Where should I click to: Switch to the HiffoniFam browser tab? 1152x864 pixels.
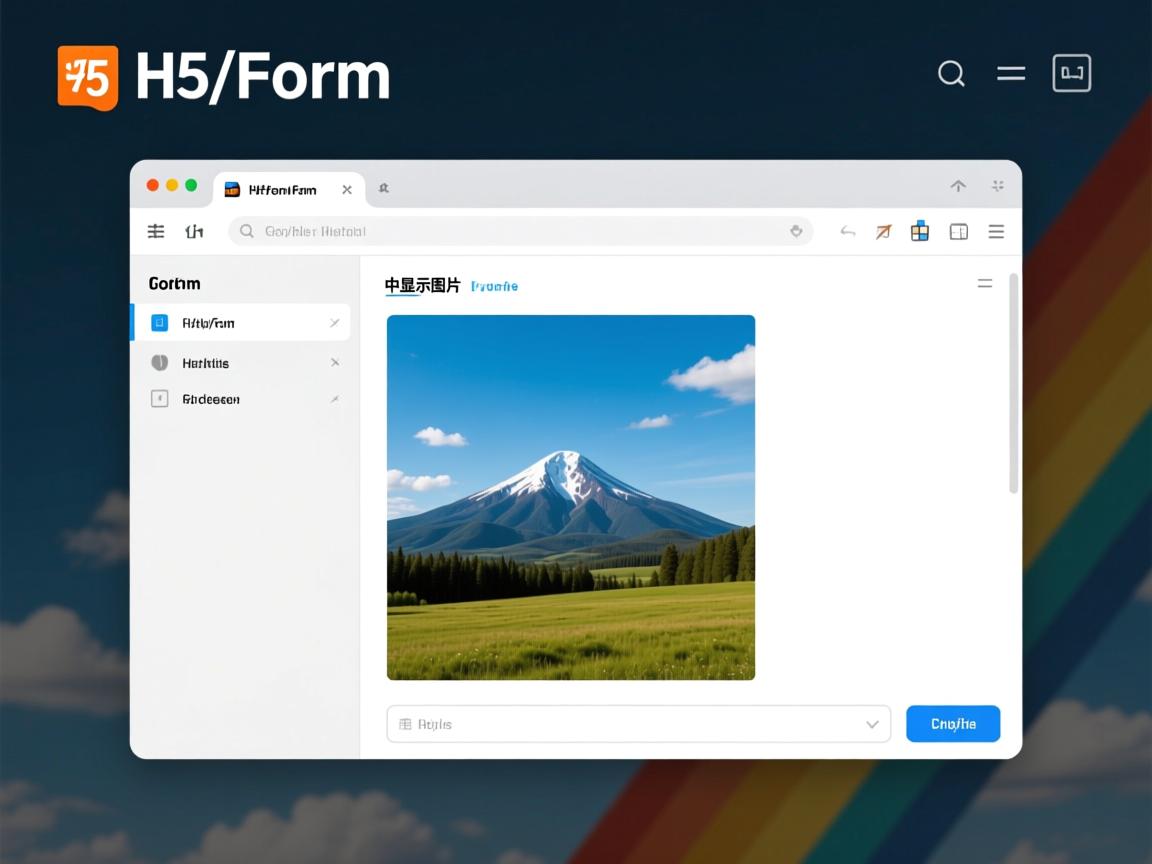pos(283,188)
